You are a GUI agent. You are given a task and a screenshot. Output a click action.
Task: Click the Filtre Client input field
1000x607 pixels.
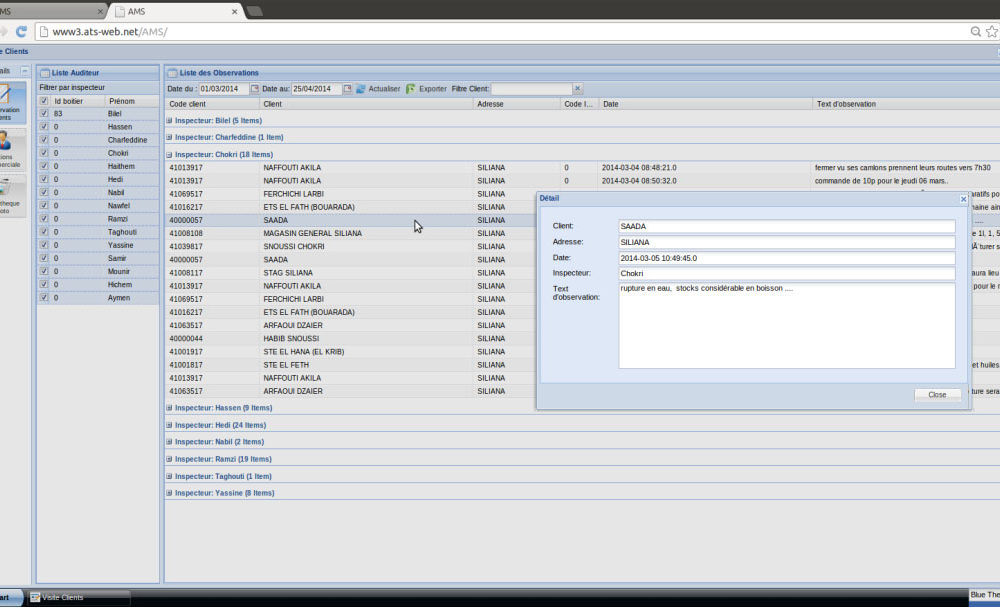pos(530,89)
